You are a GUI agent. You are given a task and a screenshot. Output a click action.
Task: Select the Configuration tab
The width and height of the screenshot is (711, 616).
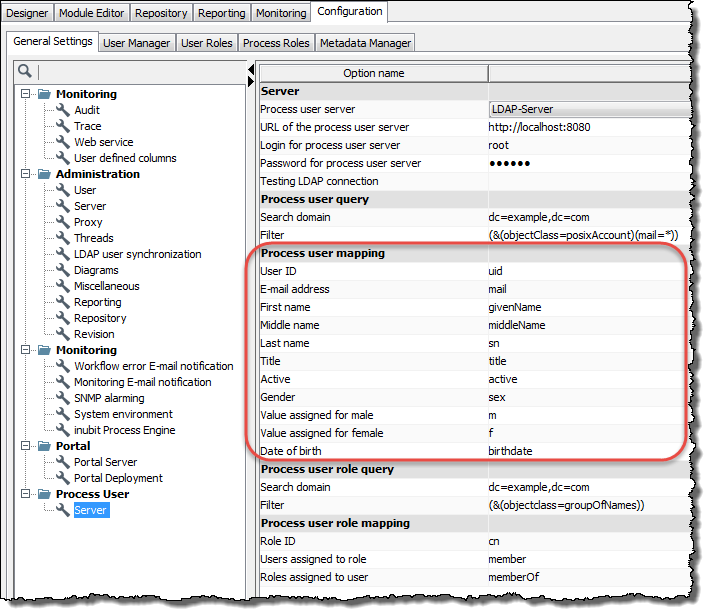pyautogui.click(x=350, y=11)
